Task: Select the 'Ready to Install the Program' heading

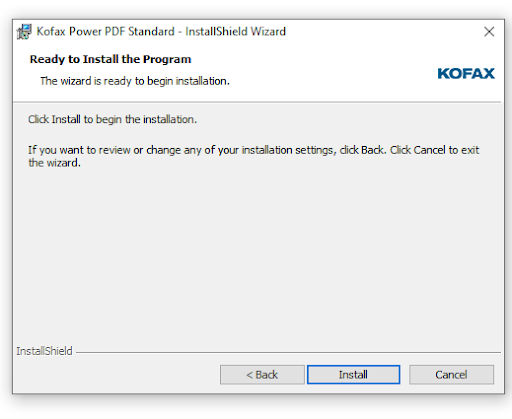Action: coord(110,59)
